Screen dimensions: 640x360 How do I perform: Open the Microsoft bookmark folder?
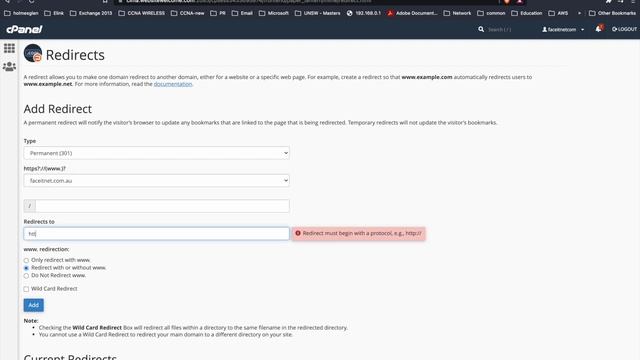point(273,13)
